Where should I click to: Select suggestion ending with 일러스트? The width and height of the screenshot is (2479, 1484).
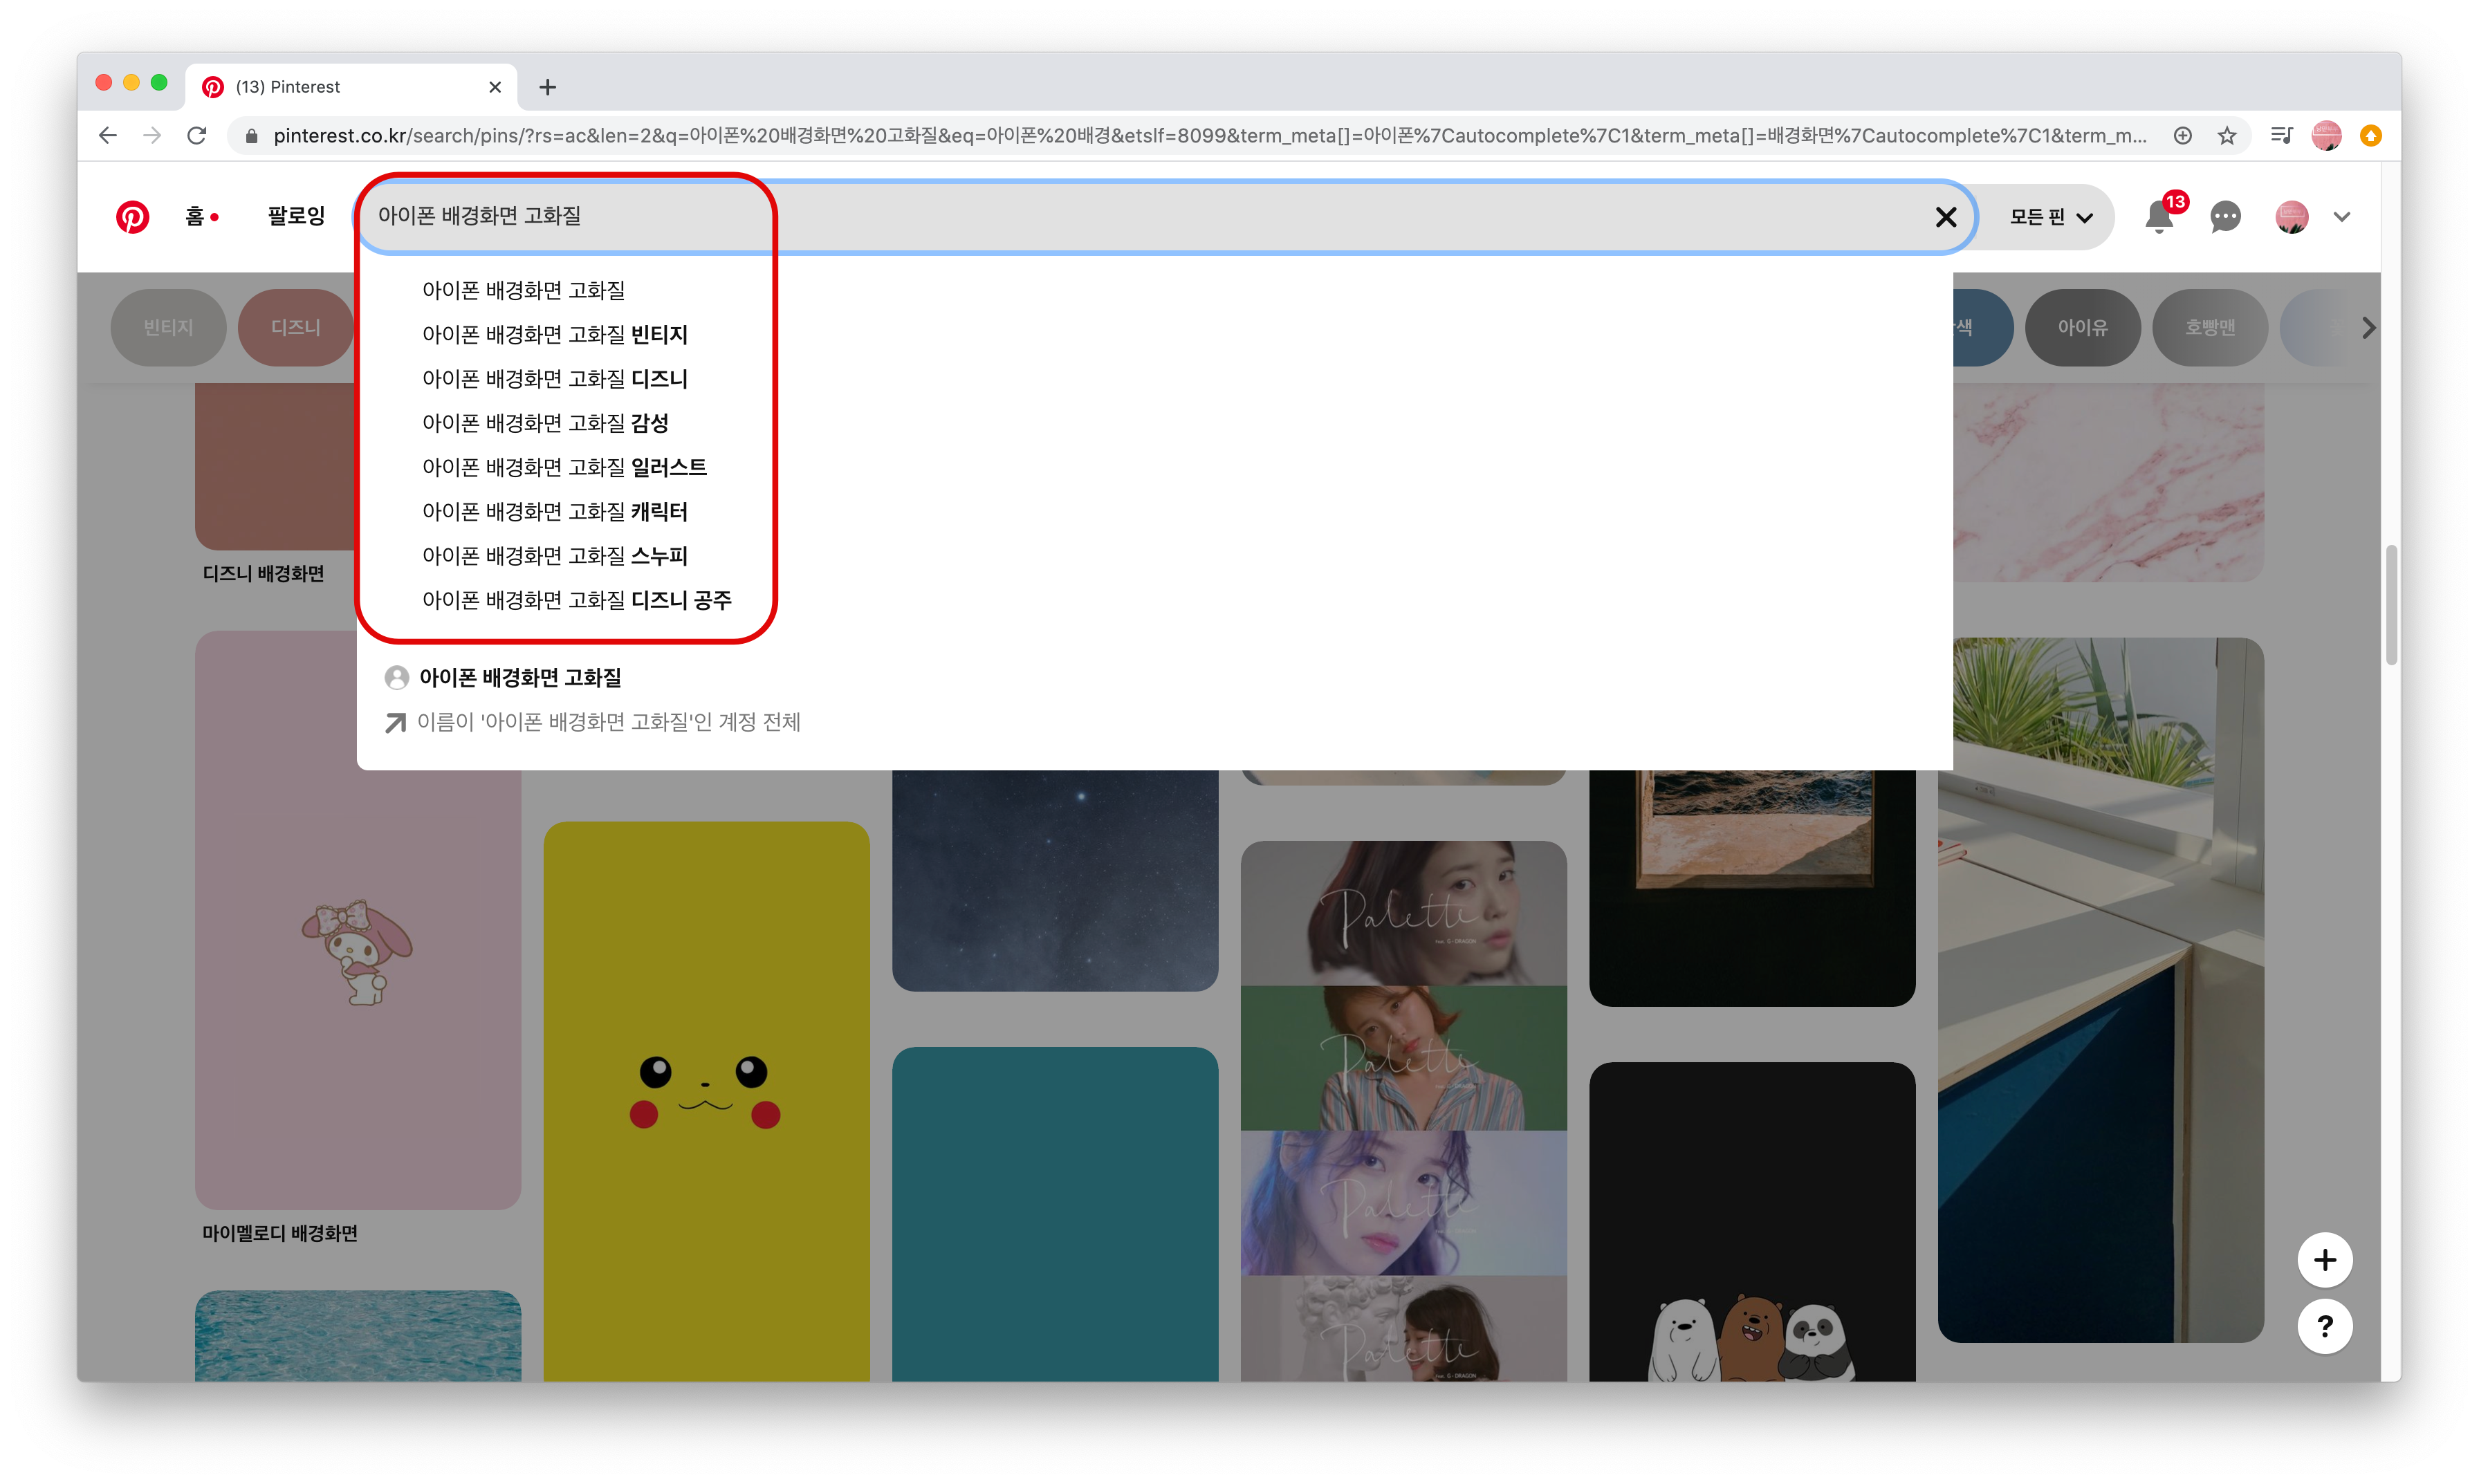pos(564,467)
